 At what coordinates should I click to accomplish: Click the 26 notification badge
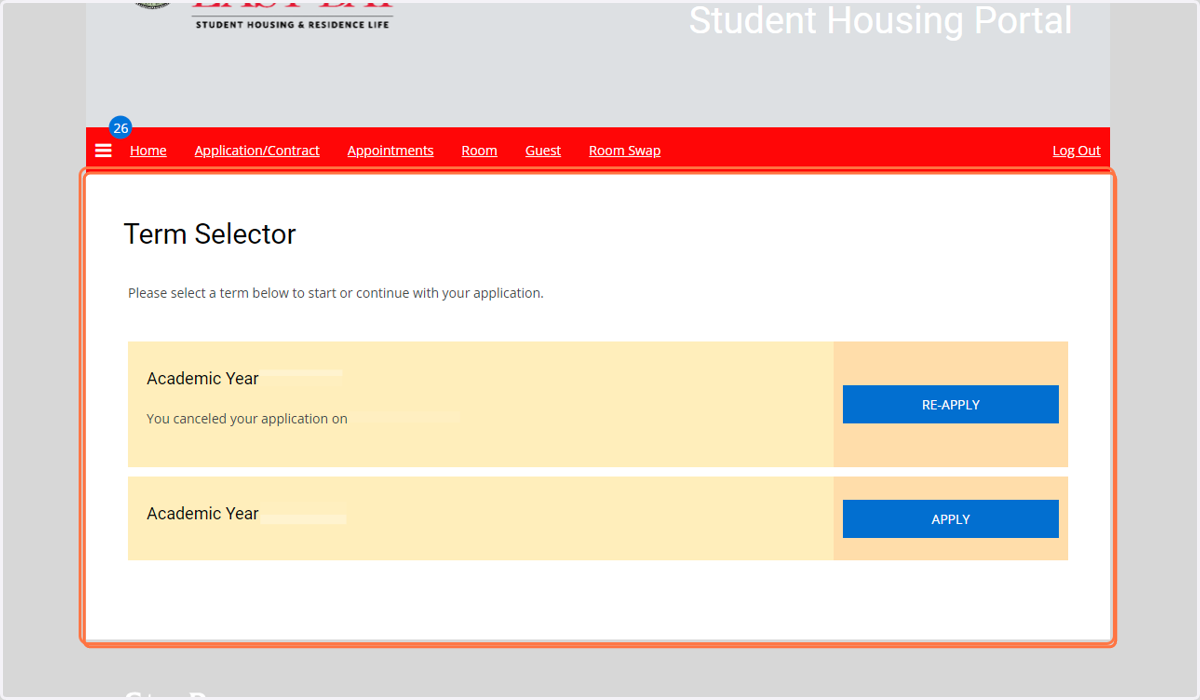pos(120,128)
